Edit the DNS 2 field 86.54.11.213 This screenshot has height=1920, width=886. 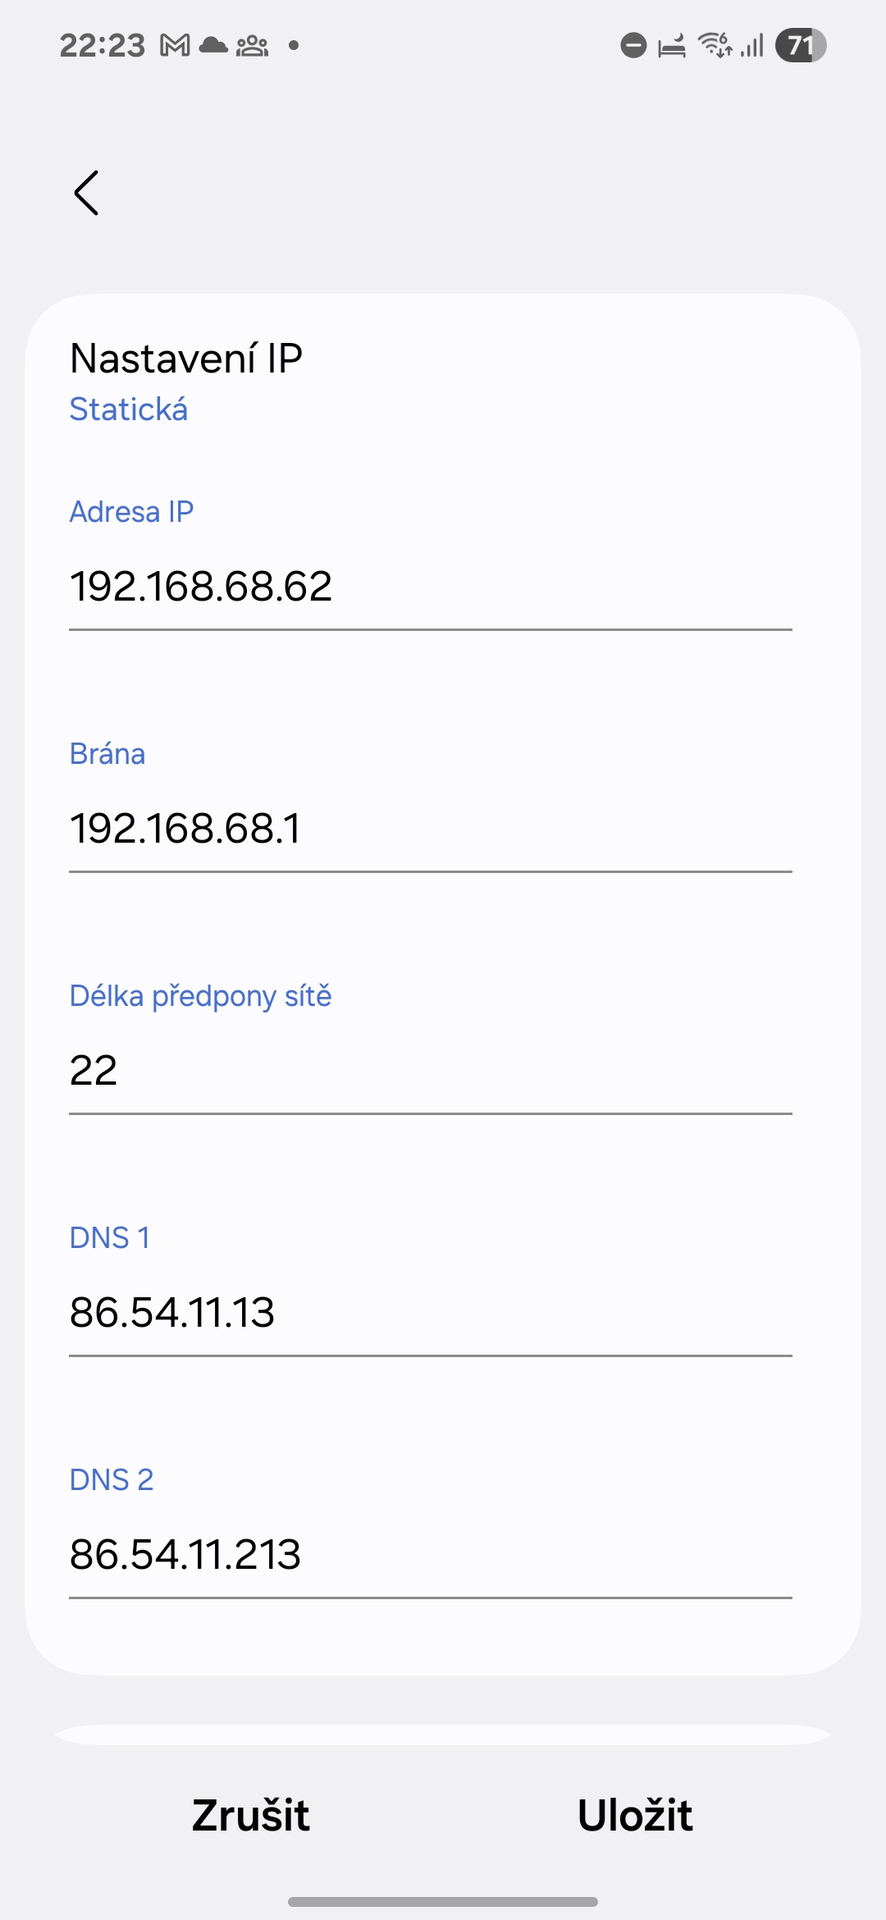[430, 1555]
